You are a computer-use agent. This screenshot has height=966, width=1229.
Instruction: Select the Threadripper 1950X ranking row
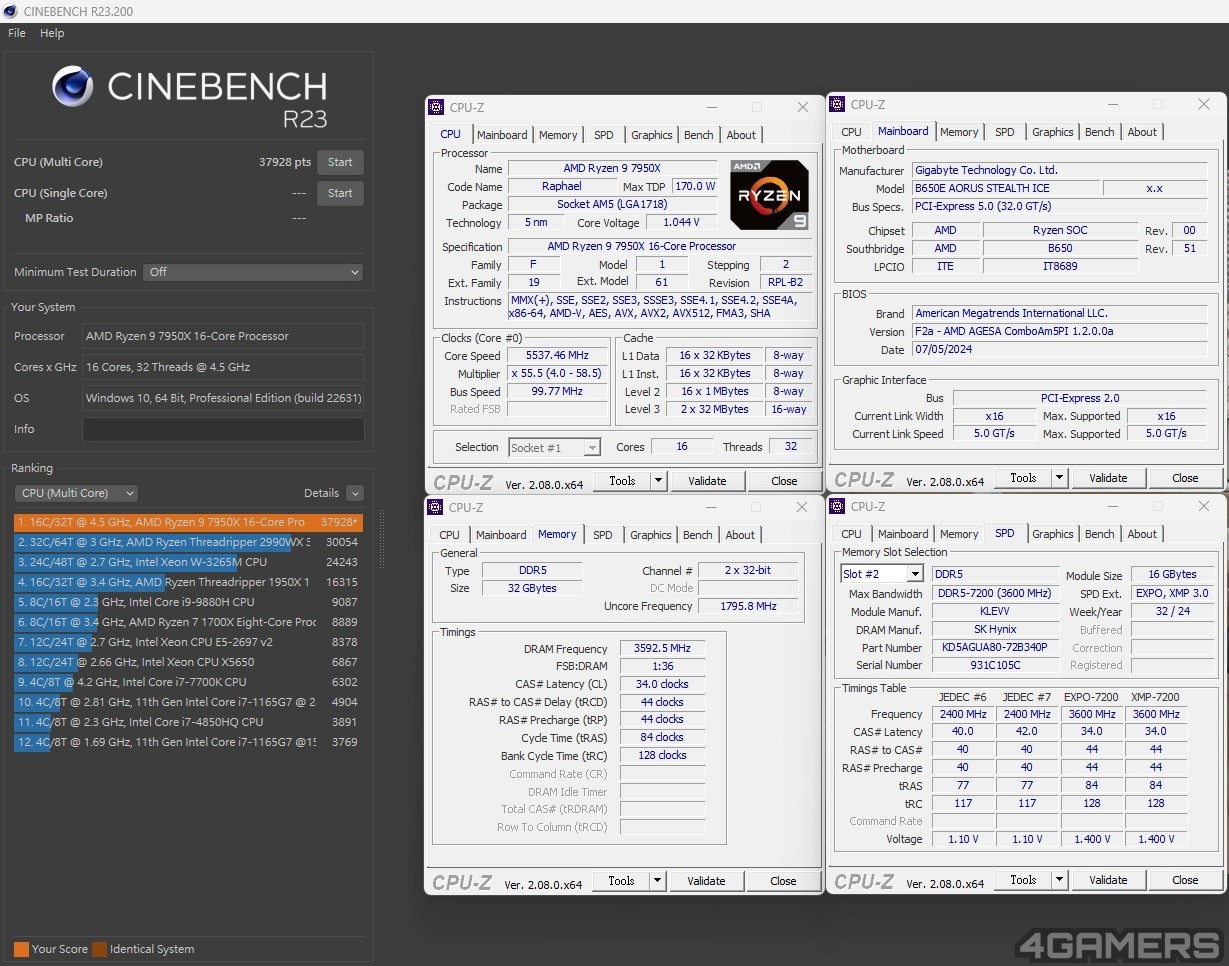pos(188,582)
